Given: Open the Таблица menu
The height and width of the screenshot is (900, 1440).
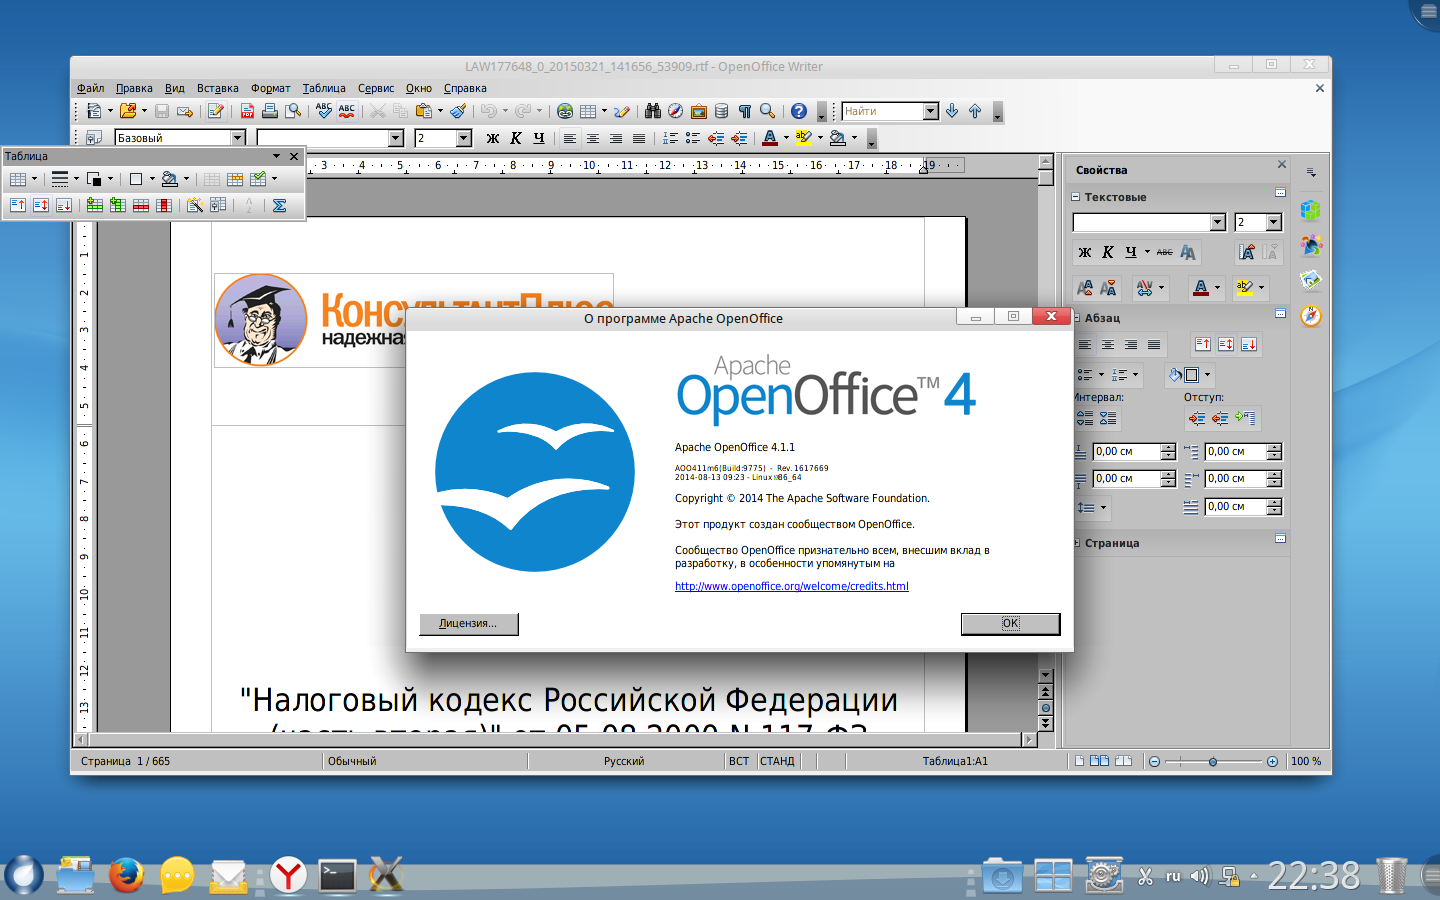Looking at the screenshot, I should tap(324, 88).
